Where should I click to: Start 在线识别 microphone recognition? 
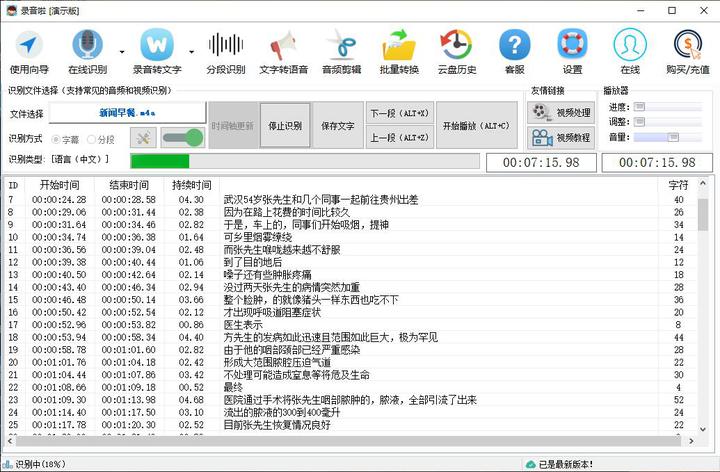click(87, 52)
